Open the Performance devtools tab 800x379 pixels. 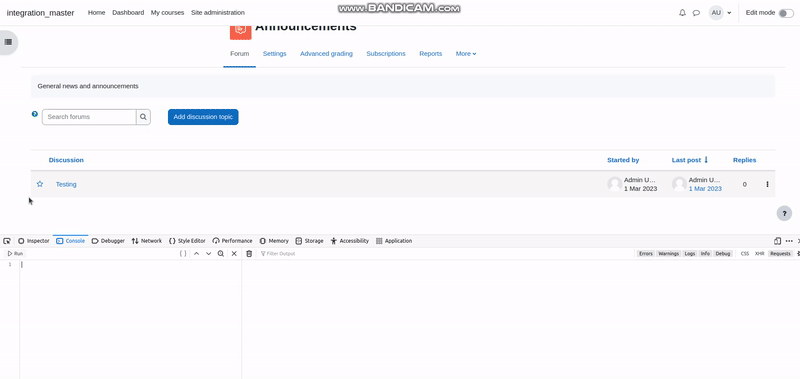pyautogui.click(x=233, y=241)
